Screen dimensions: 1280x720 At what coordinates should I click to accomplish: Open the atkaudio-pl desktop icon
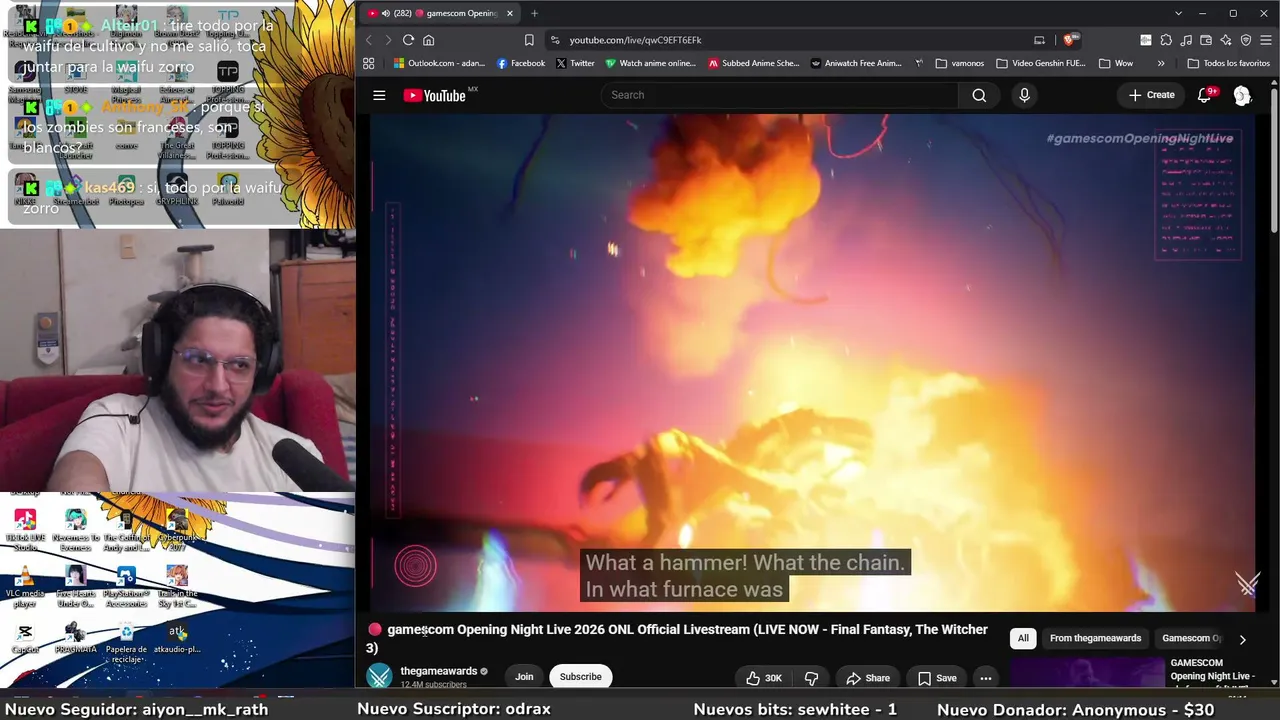click(177, 639)
